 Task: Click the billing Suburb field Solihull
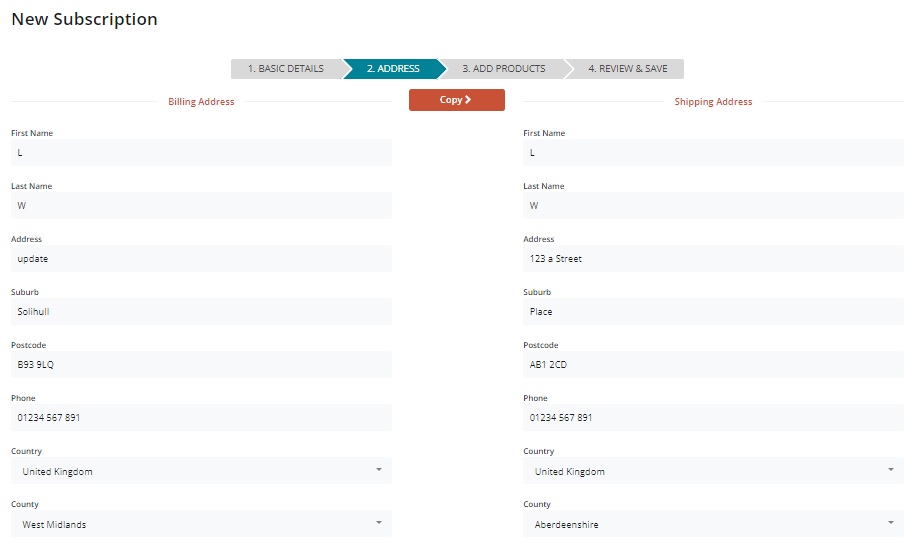coord(201,312)
